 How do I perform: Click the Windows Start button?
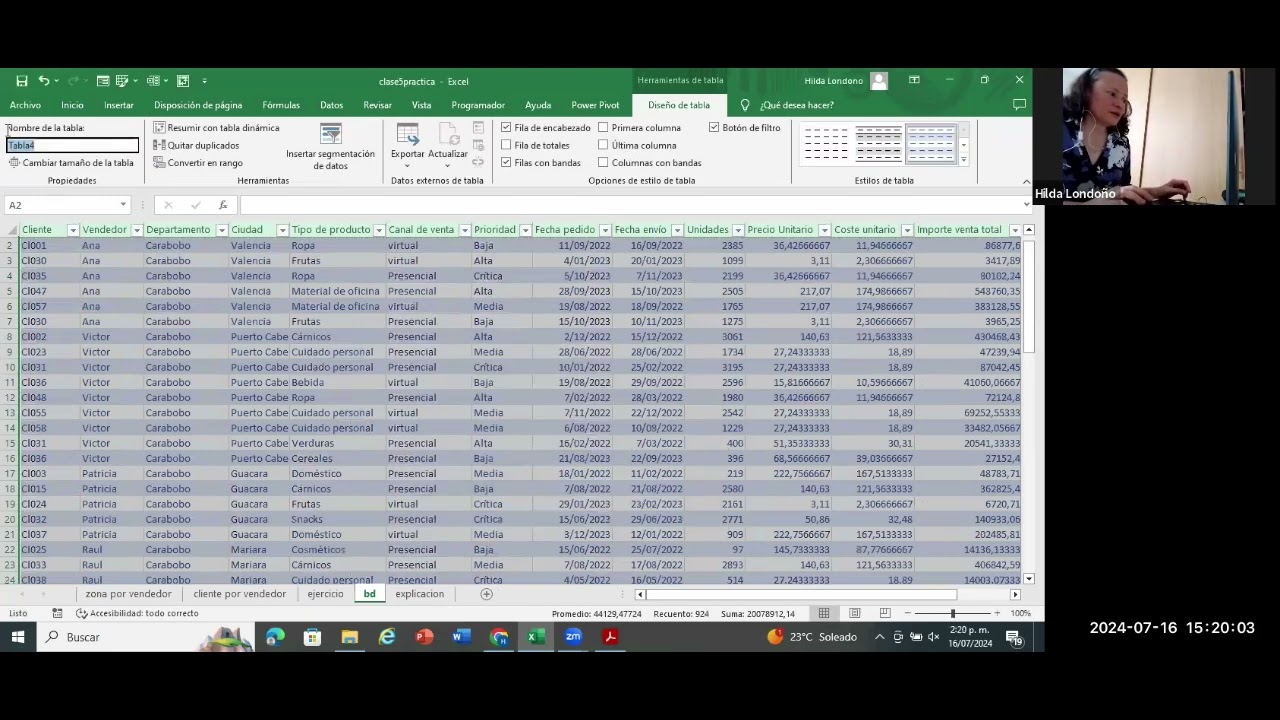coord(18,637)
